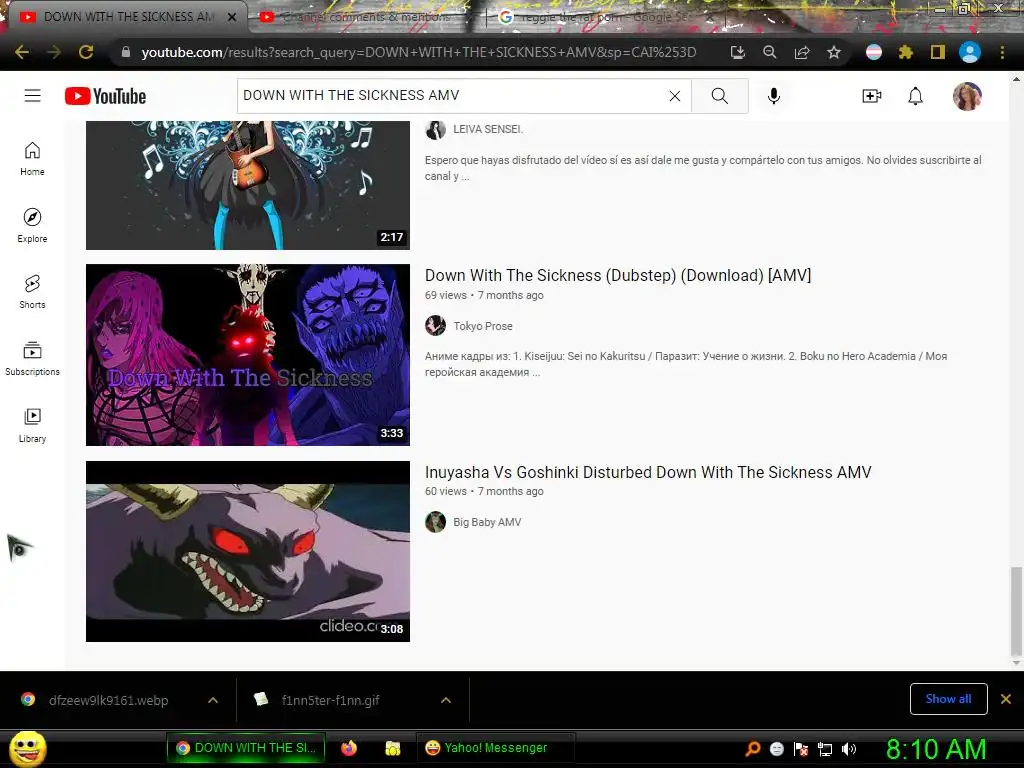Visit Big Baby AMV channel name link
Viewport: 1024px width, 768px height.
pyautogui.click(x=487, y=522)
